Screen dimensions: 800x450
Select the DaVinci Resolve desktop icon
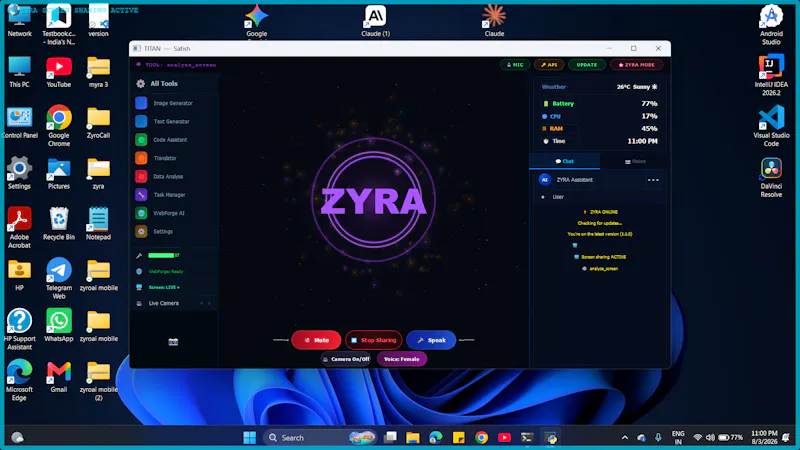point(771,177)
